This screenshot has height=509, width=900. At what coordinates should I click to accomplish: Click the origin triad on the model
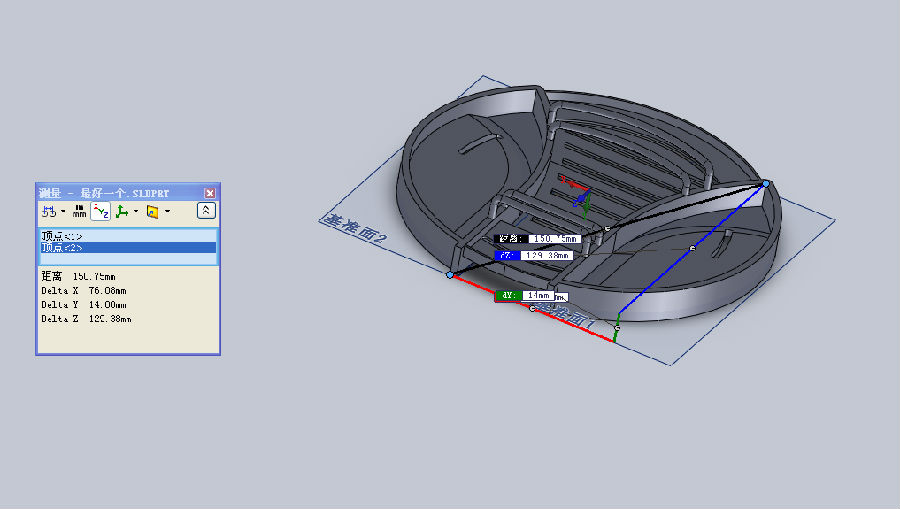[580, 197]
